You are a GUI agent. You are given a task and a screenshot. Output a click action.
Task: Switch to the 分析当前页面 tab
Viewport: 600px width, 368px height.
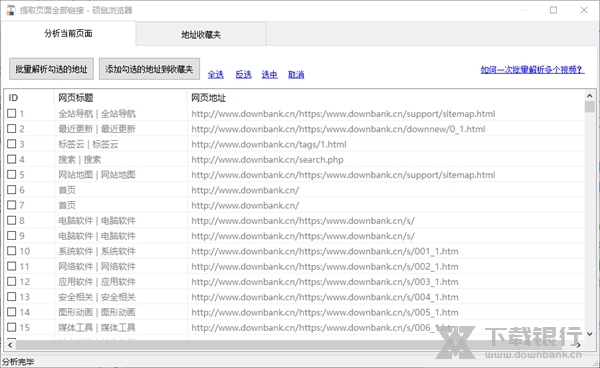[x=68, y=34]
